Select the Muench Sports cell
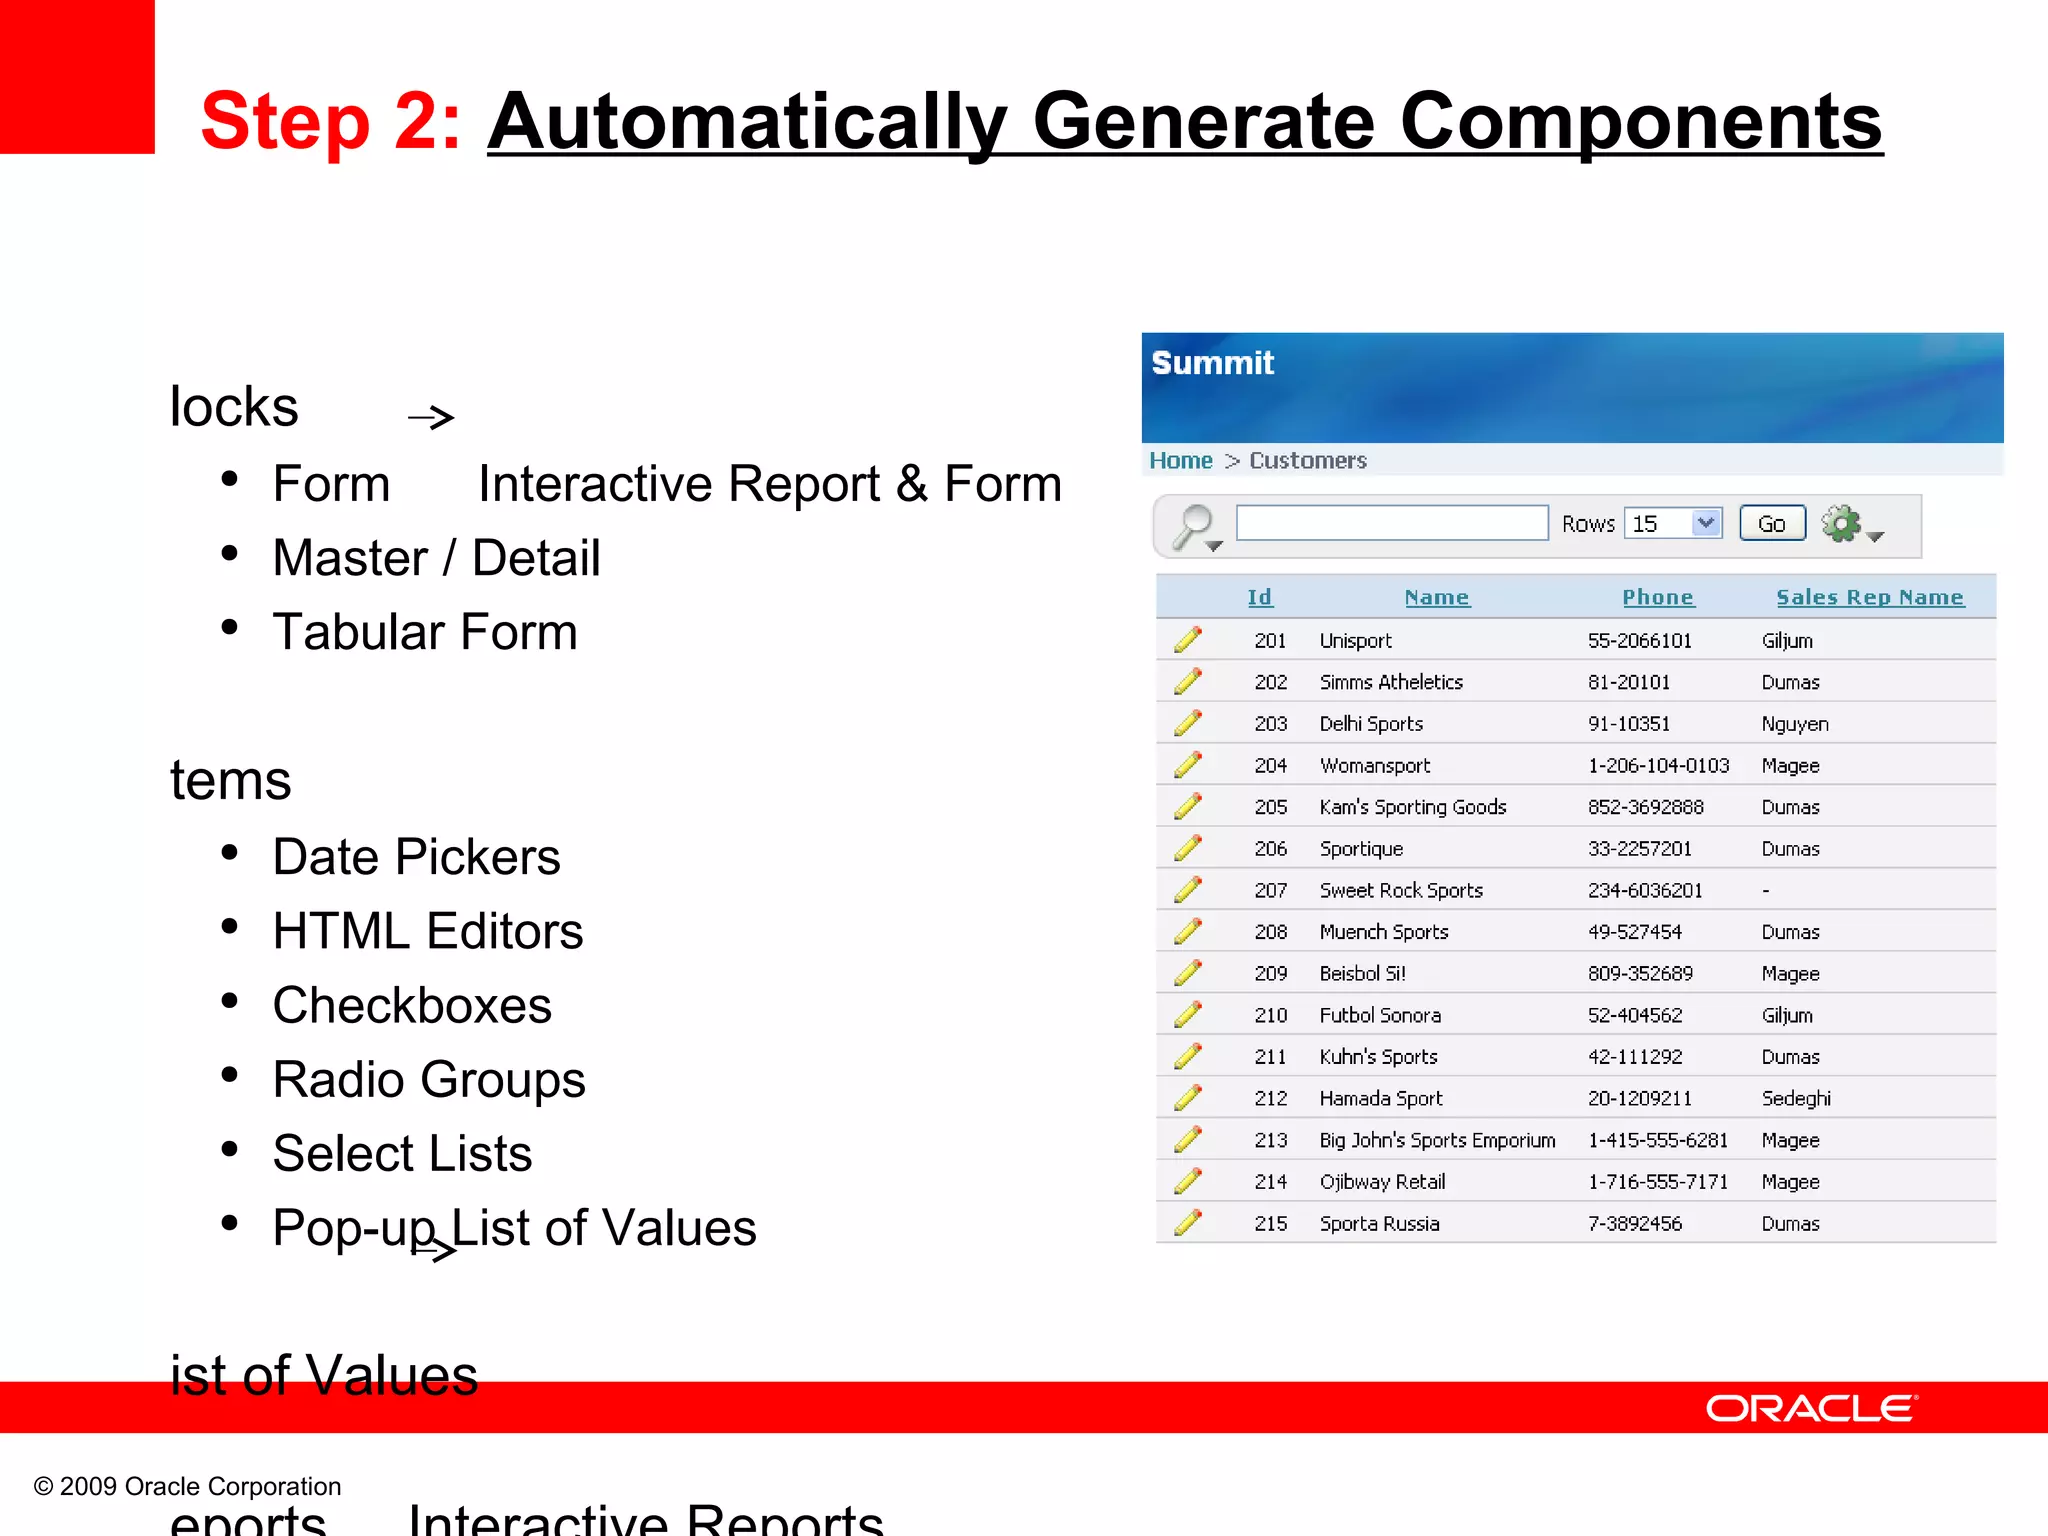The height and width of the screenshot is (1536, 2048). point(1384,932)
